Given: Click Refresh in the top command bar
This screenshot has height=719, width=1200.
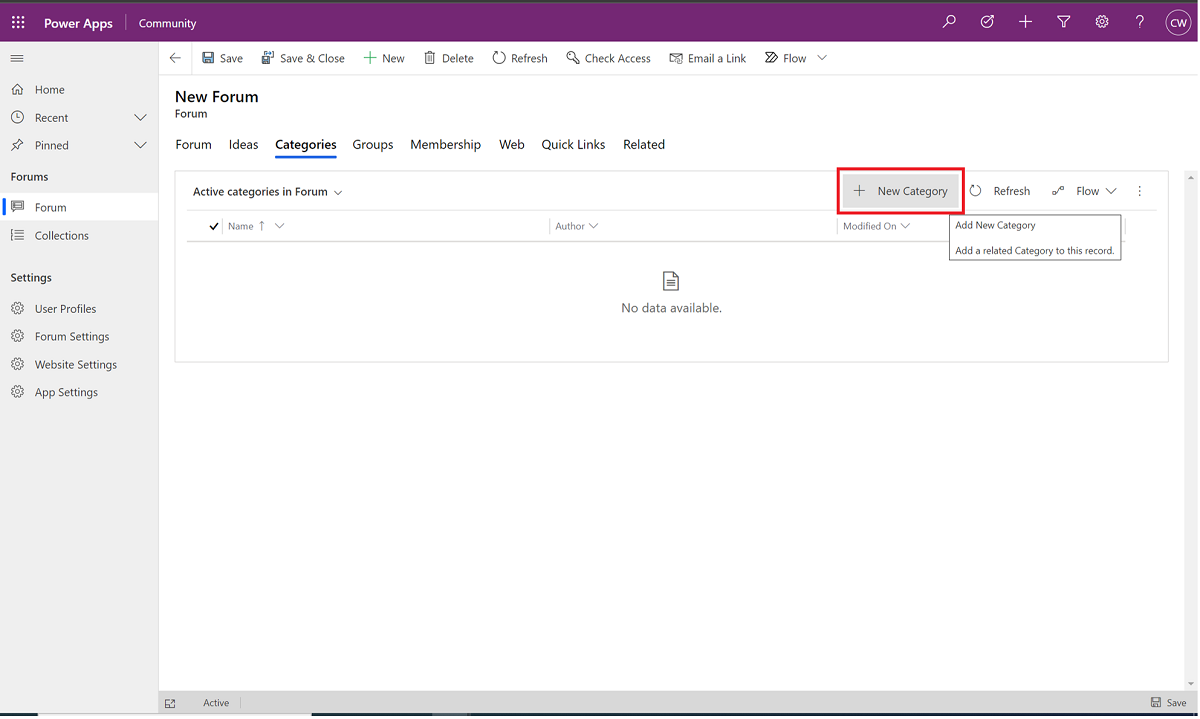Looking at the screenshot, I should (x=520, y=58).
